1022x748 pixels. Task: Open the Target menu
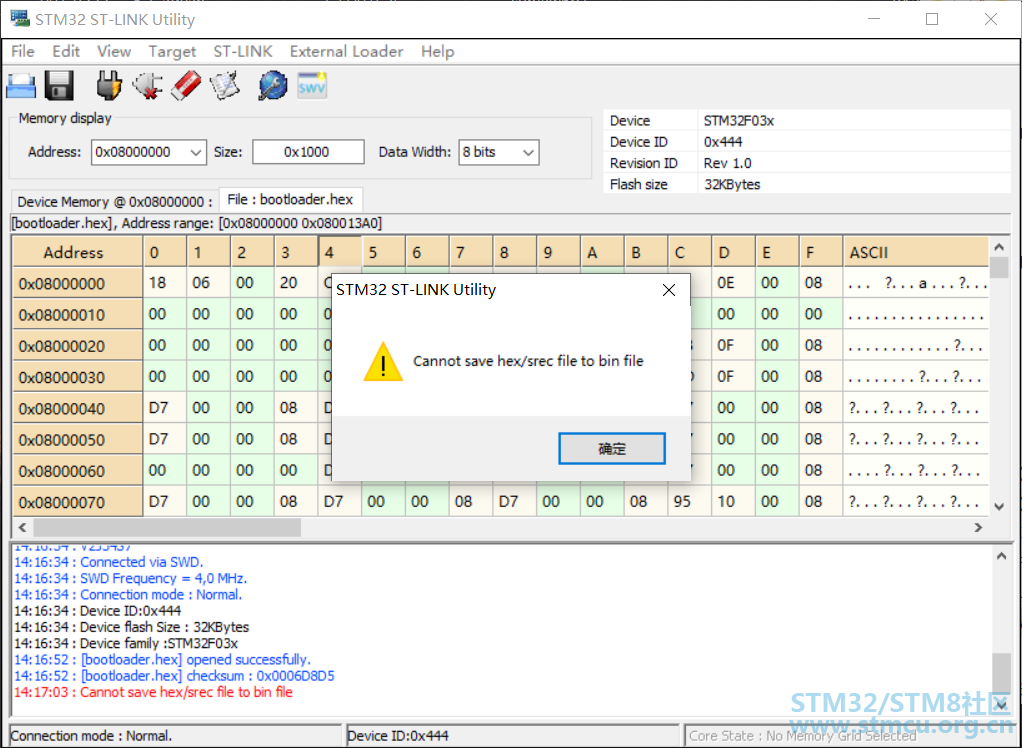(x=172, y=51)
